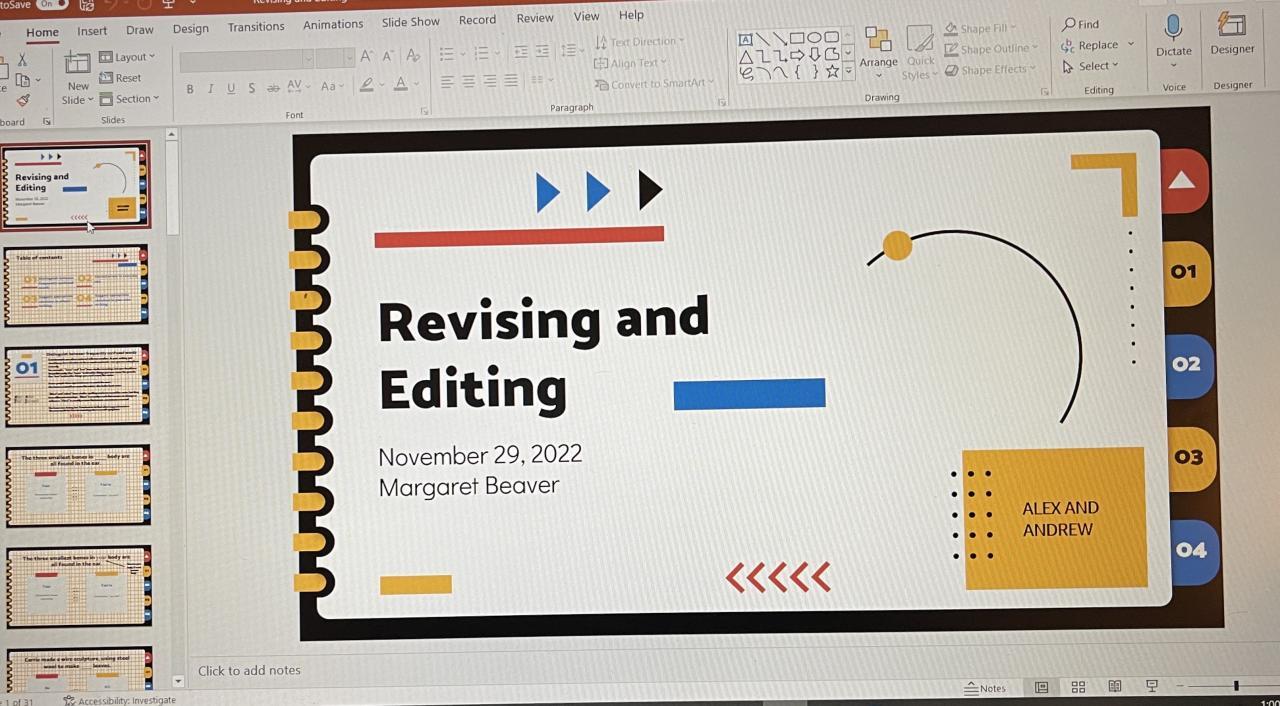Image resolution: width=1280 pixels, height=706 pixels.
Task: Click the text highlight color pen
Action: point(369,85)
